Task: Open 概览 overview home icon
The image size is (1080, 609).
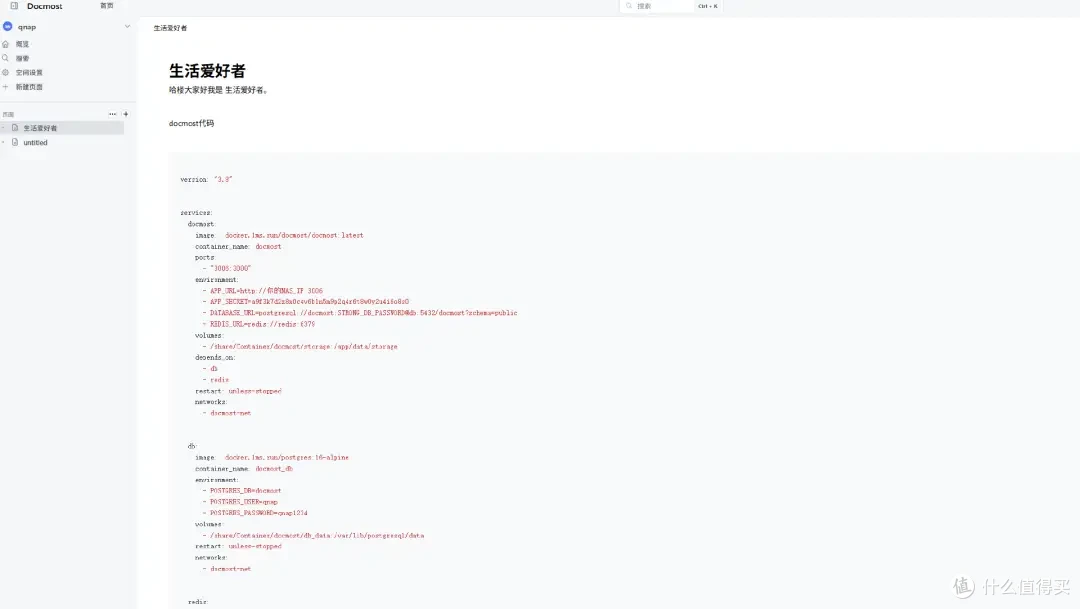Action: coord(6,44)
